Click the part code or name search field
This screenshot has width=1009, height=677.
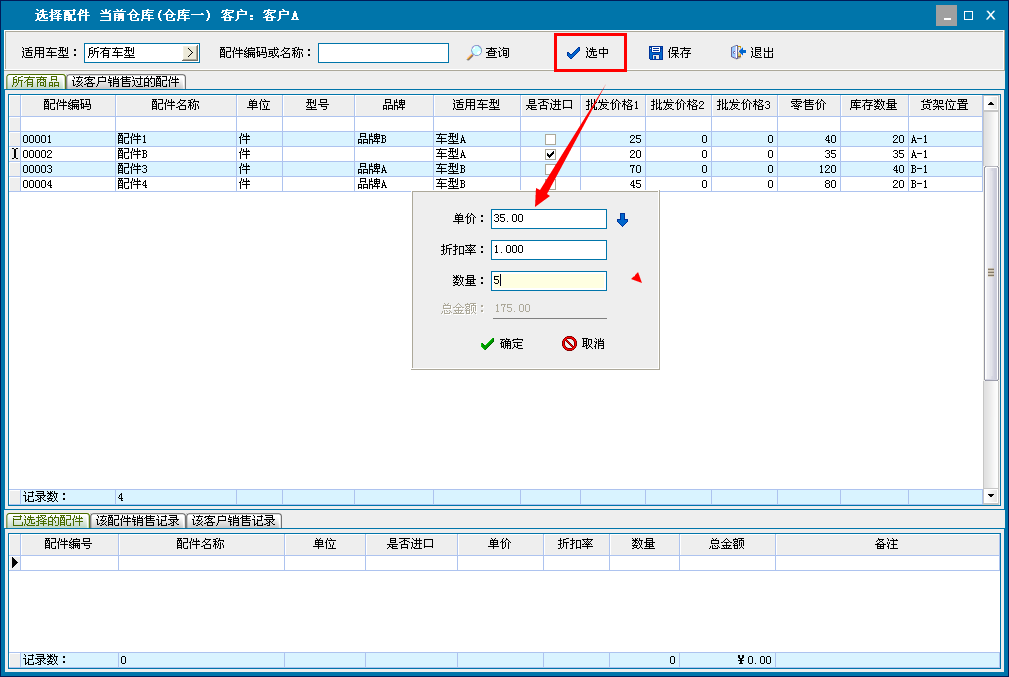coord(383,53)
